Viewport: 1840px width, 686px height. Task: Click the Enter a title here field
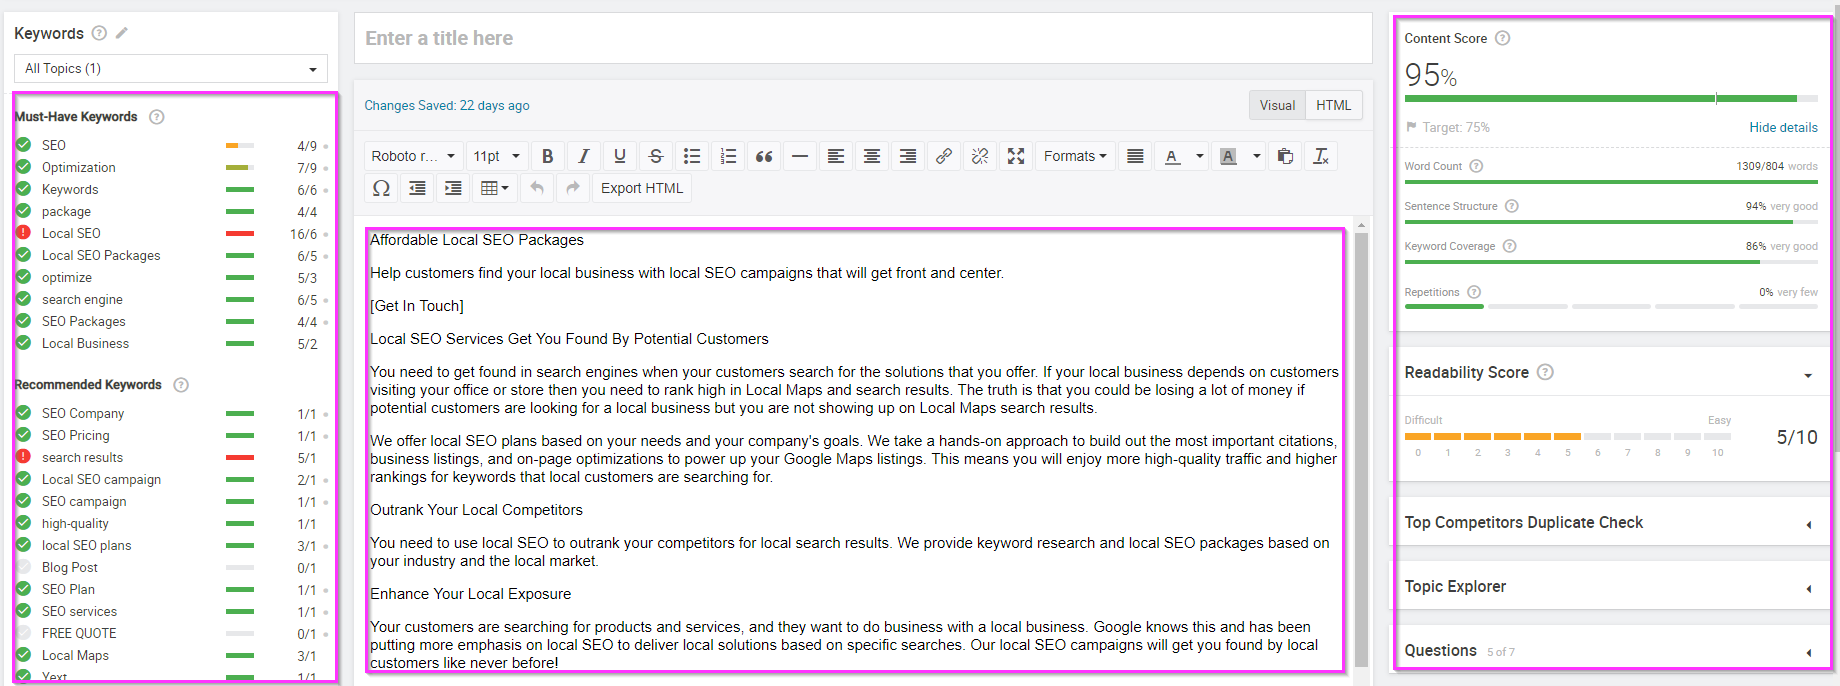(862, 38)
